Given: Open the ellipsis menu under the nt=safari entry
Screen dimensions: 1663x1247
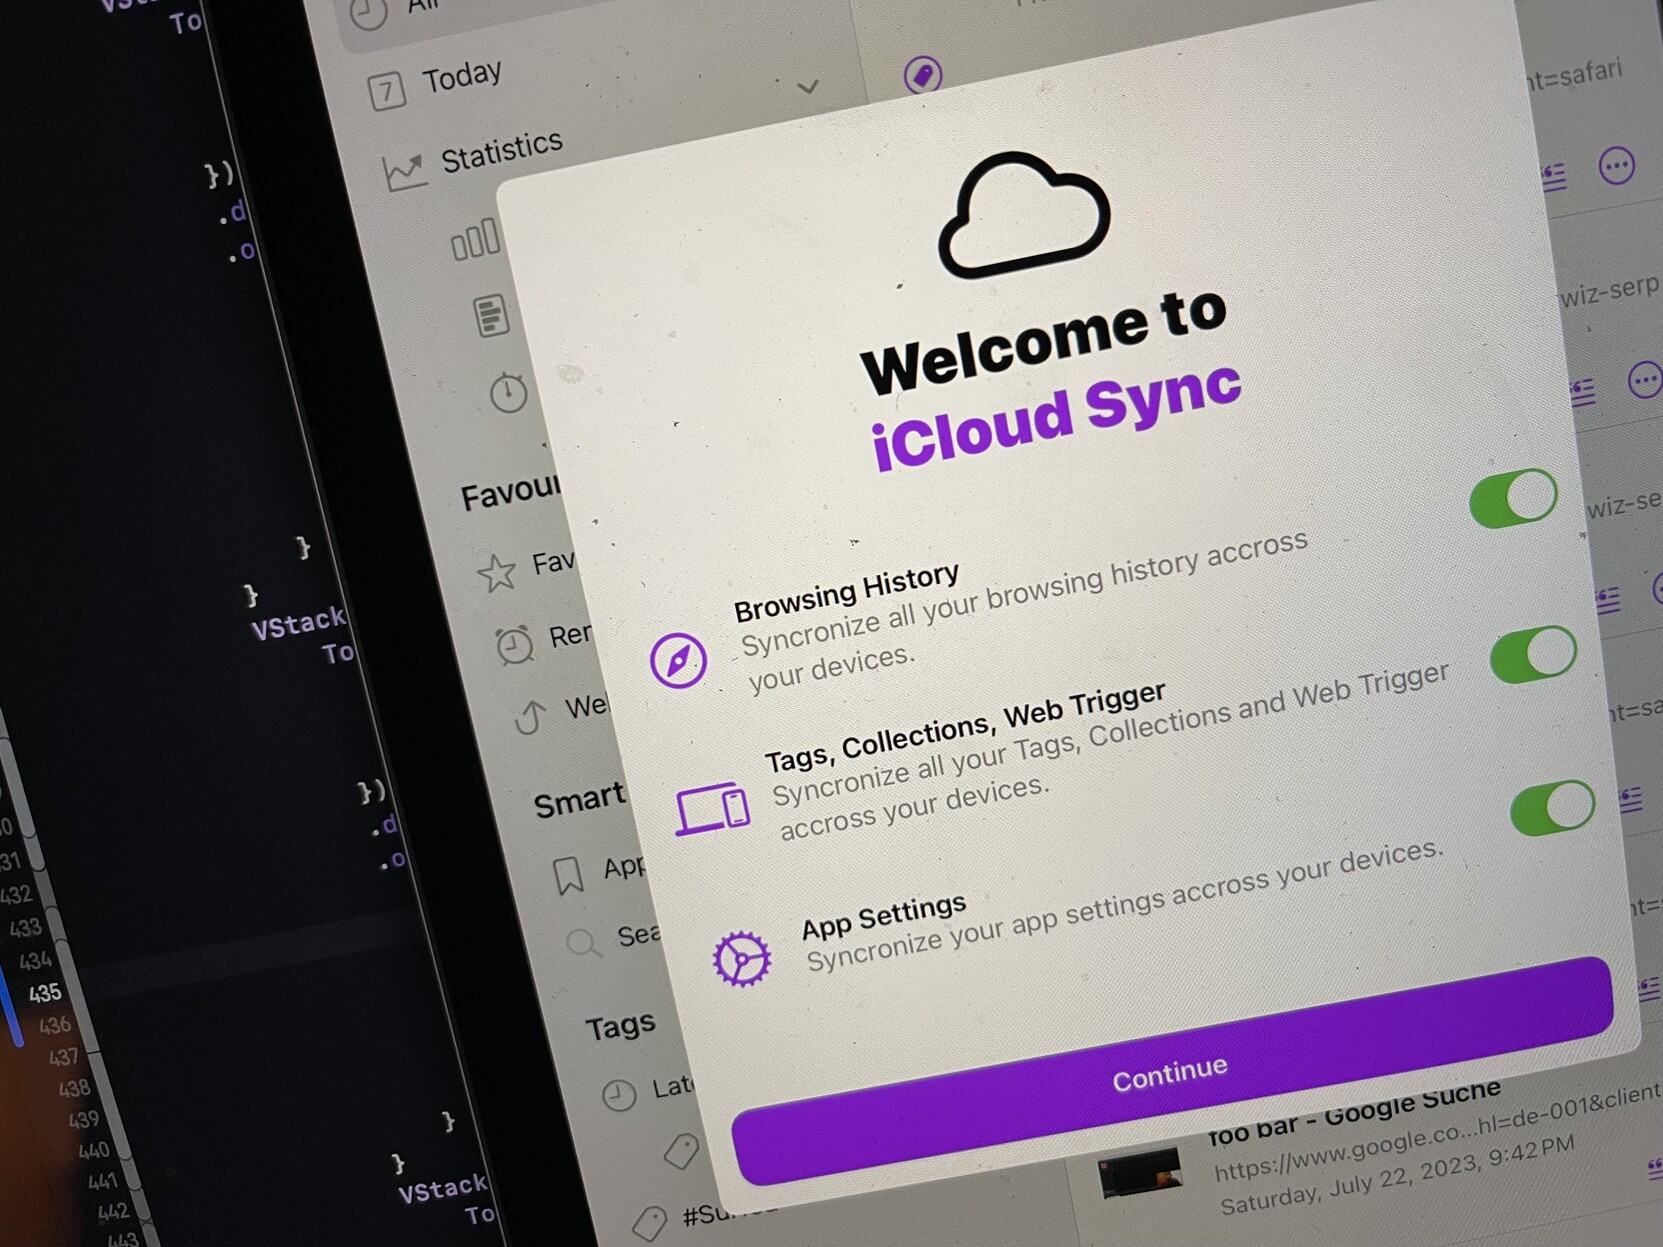Looking at the screenshot, I should tap(1616, 166).
